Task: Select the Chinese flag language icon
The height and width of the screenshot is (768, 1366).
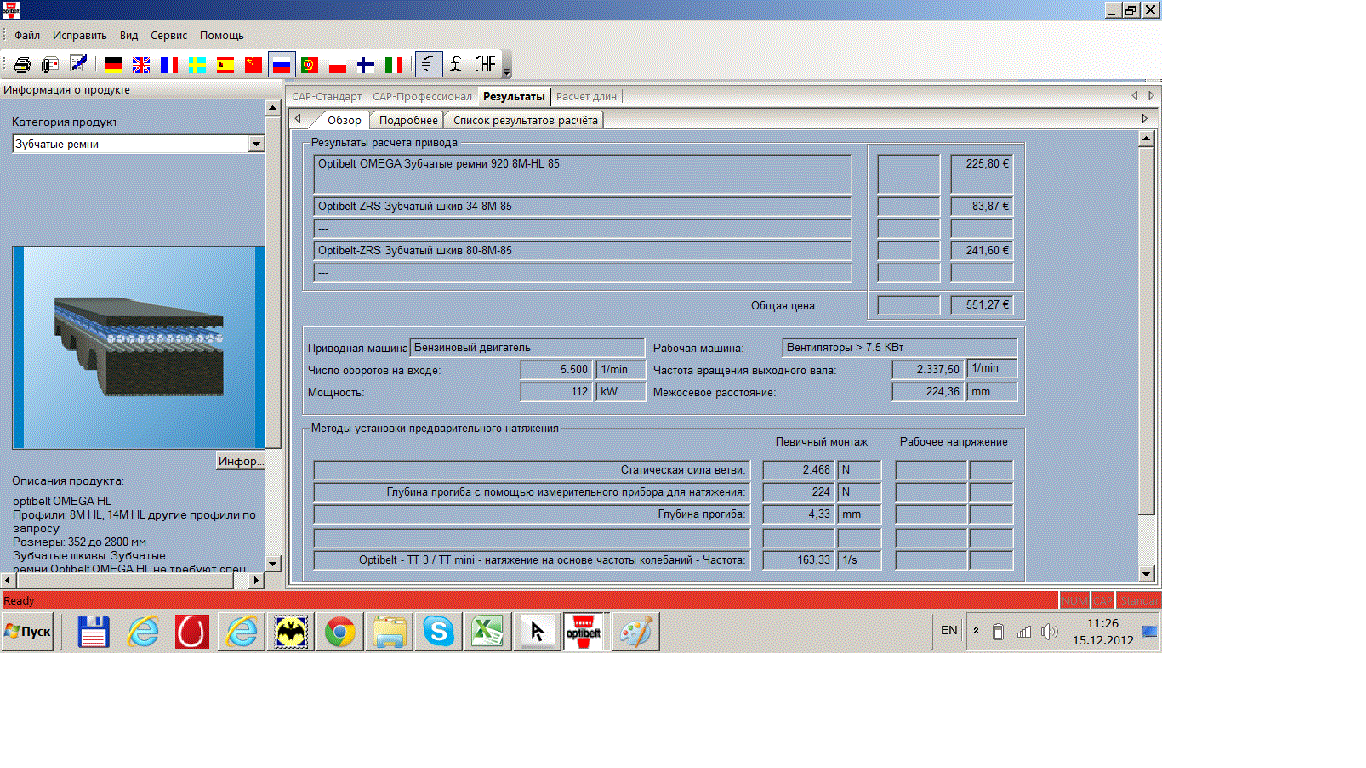Action: 254,65
